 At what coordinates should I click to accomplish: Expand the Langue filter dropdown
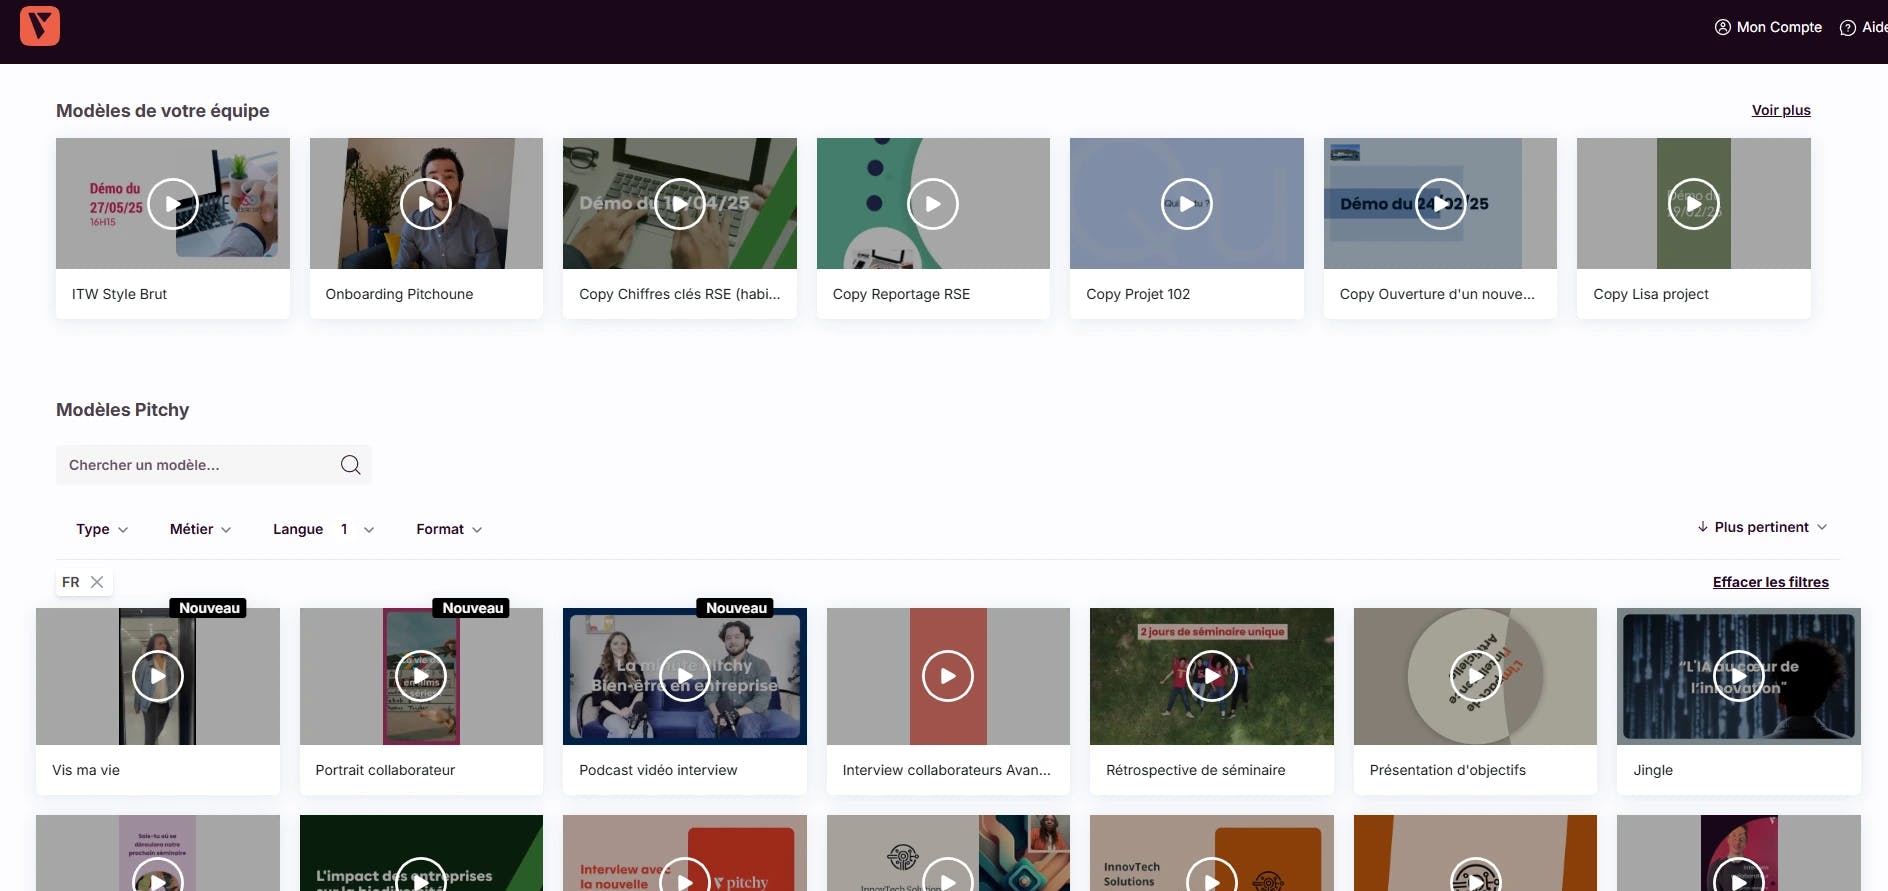[323, 529]
